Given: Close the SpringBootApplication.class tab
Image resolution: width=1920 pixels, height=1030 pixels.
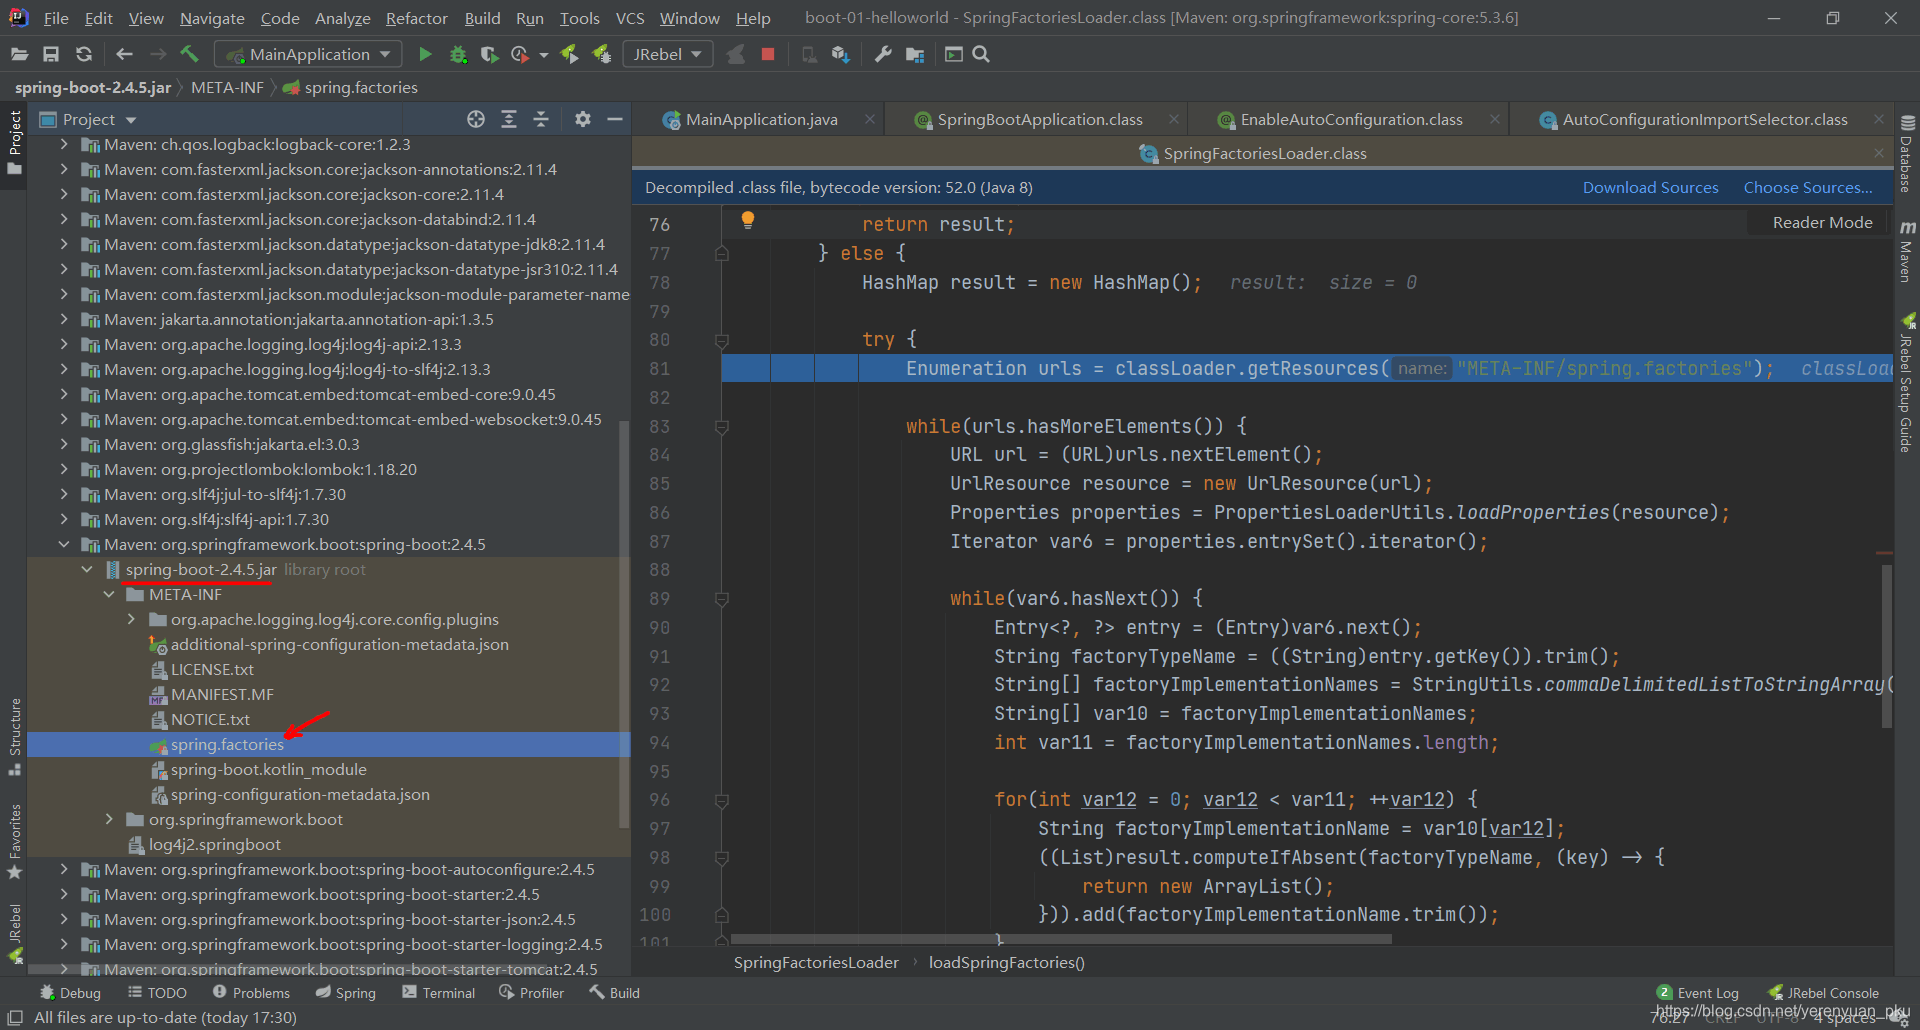Looking at the screenshot, I should 1173,119.
